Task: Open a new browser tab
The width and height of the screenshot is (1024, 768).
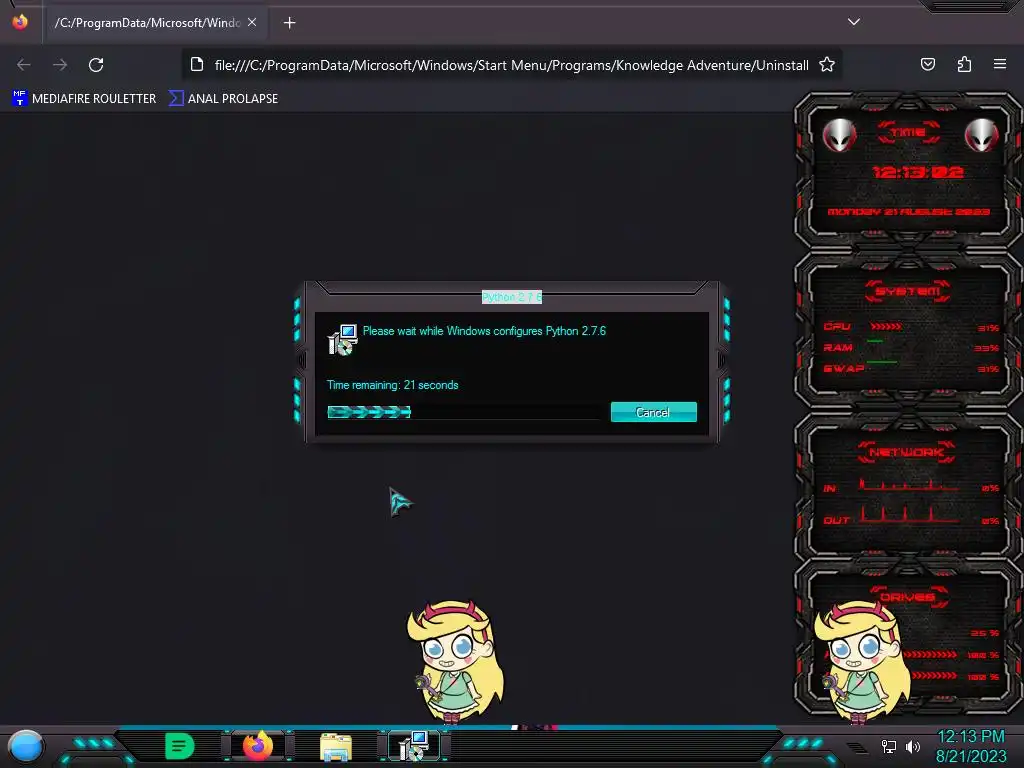Action: click(289, 23)
